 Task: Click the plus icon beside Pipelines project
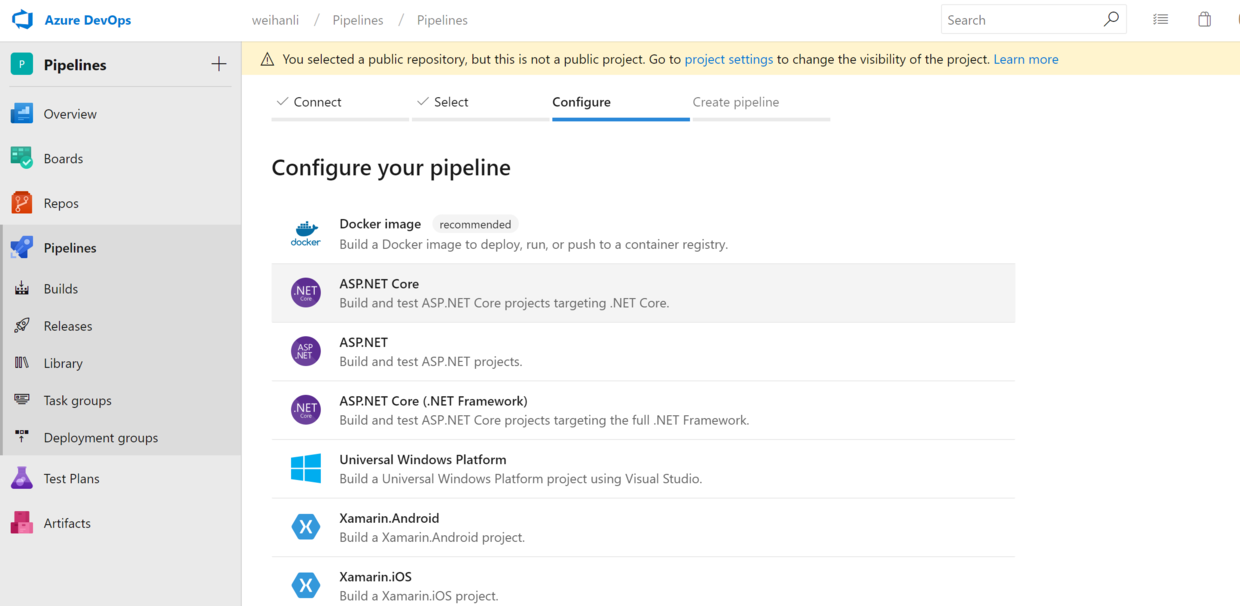[x=219, y=64]
